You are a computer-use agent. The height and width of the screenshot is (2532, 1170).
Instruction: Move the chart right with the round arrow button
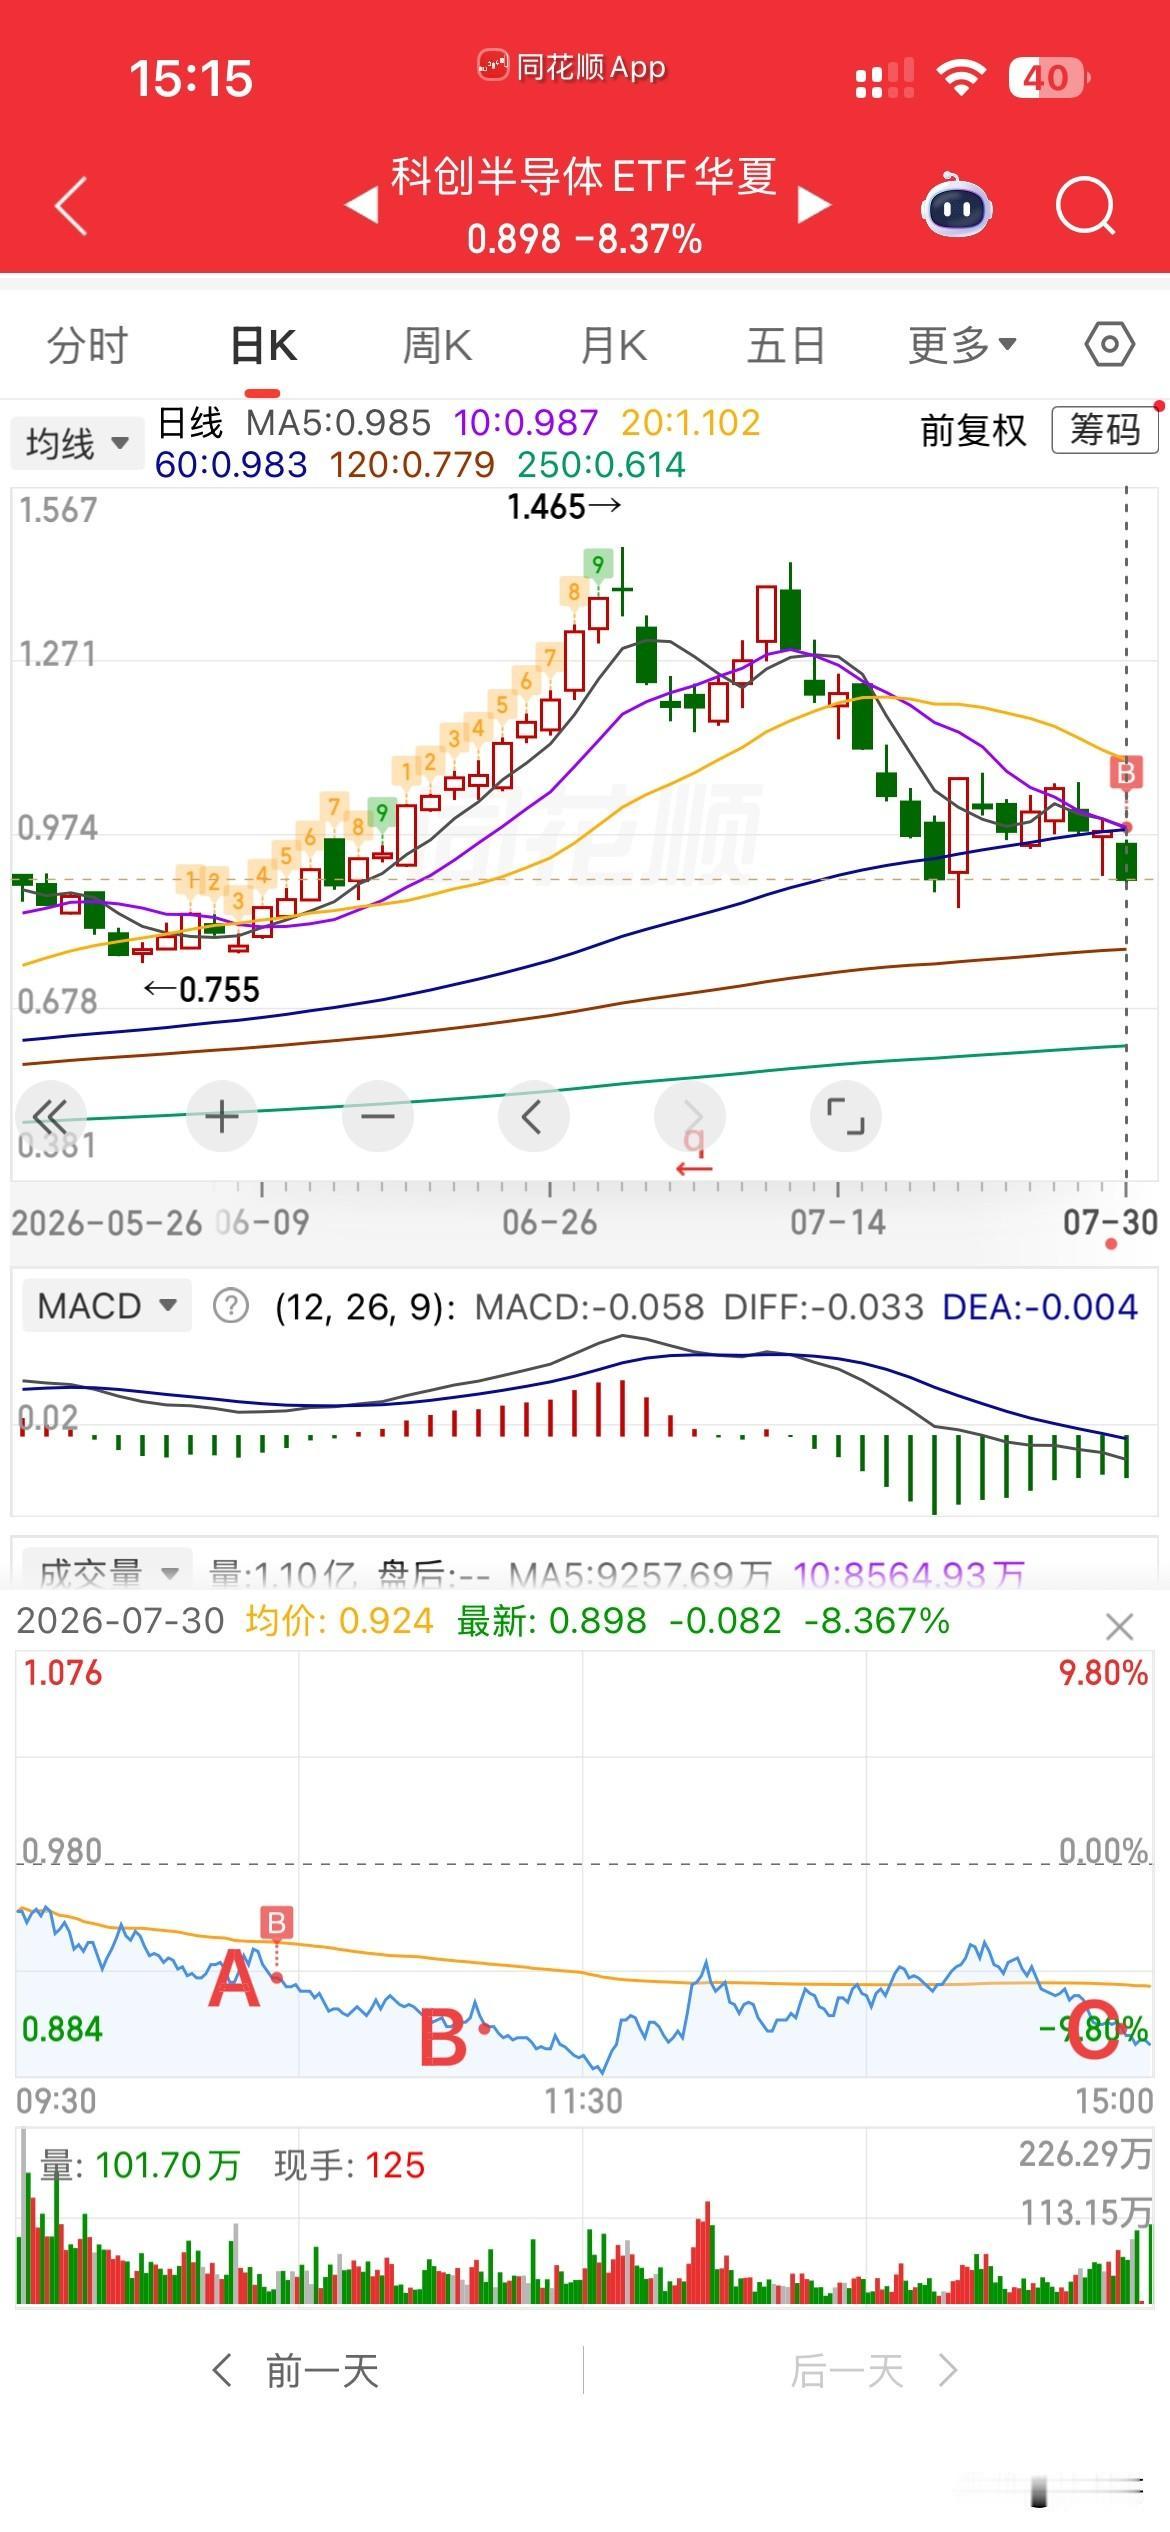690,1116
